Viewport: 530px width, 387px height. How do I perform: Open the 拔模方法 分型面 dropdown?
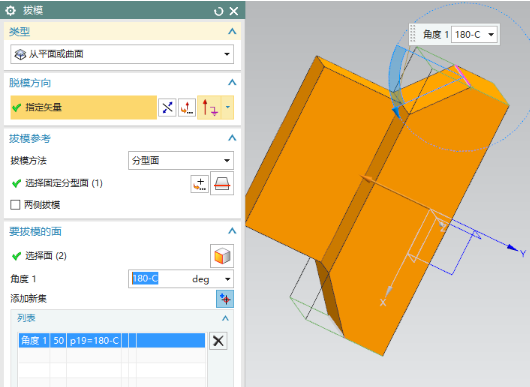tap(181, 161)
